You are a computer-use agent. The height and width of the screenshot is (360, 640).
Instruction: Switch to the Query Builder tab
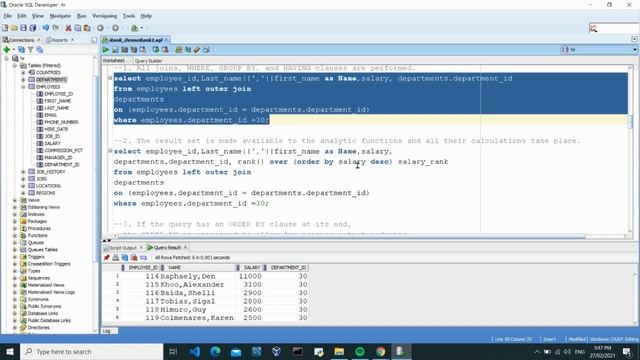point(148,61)
